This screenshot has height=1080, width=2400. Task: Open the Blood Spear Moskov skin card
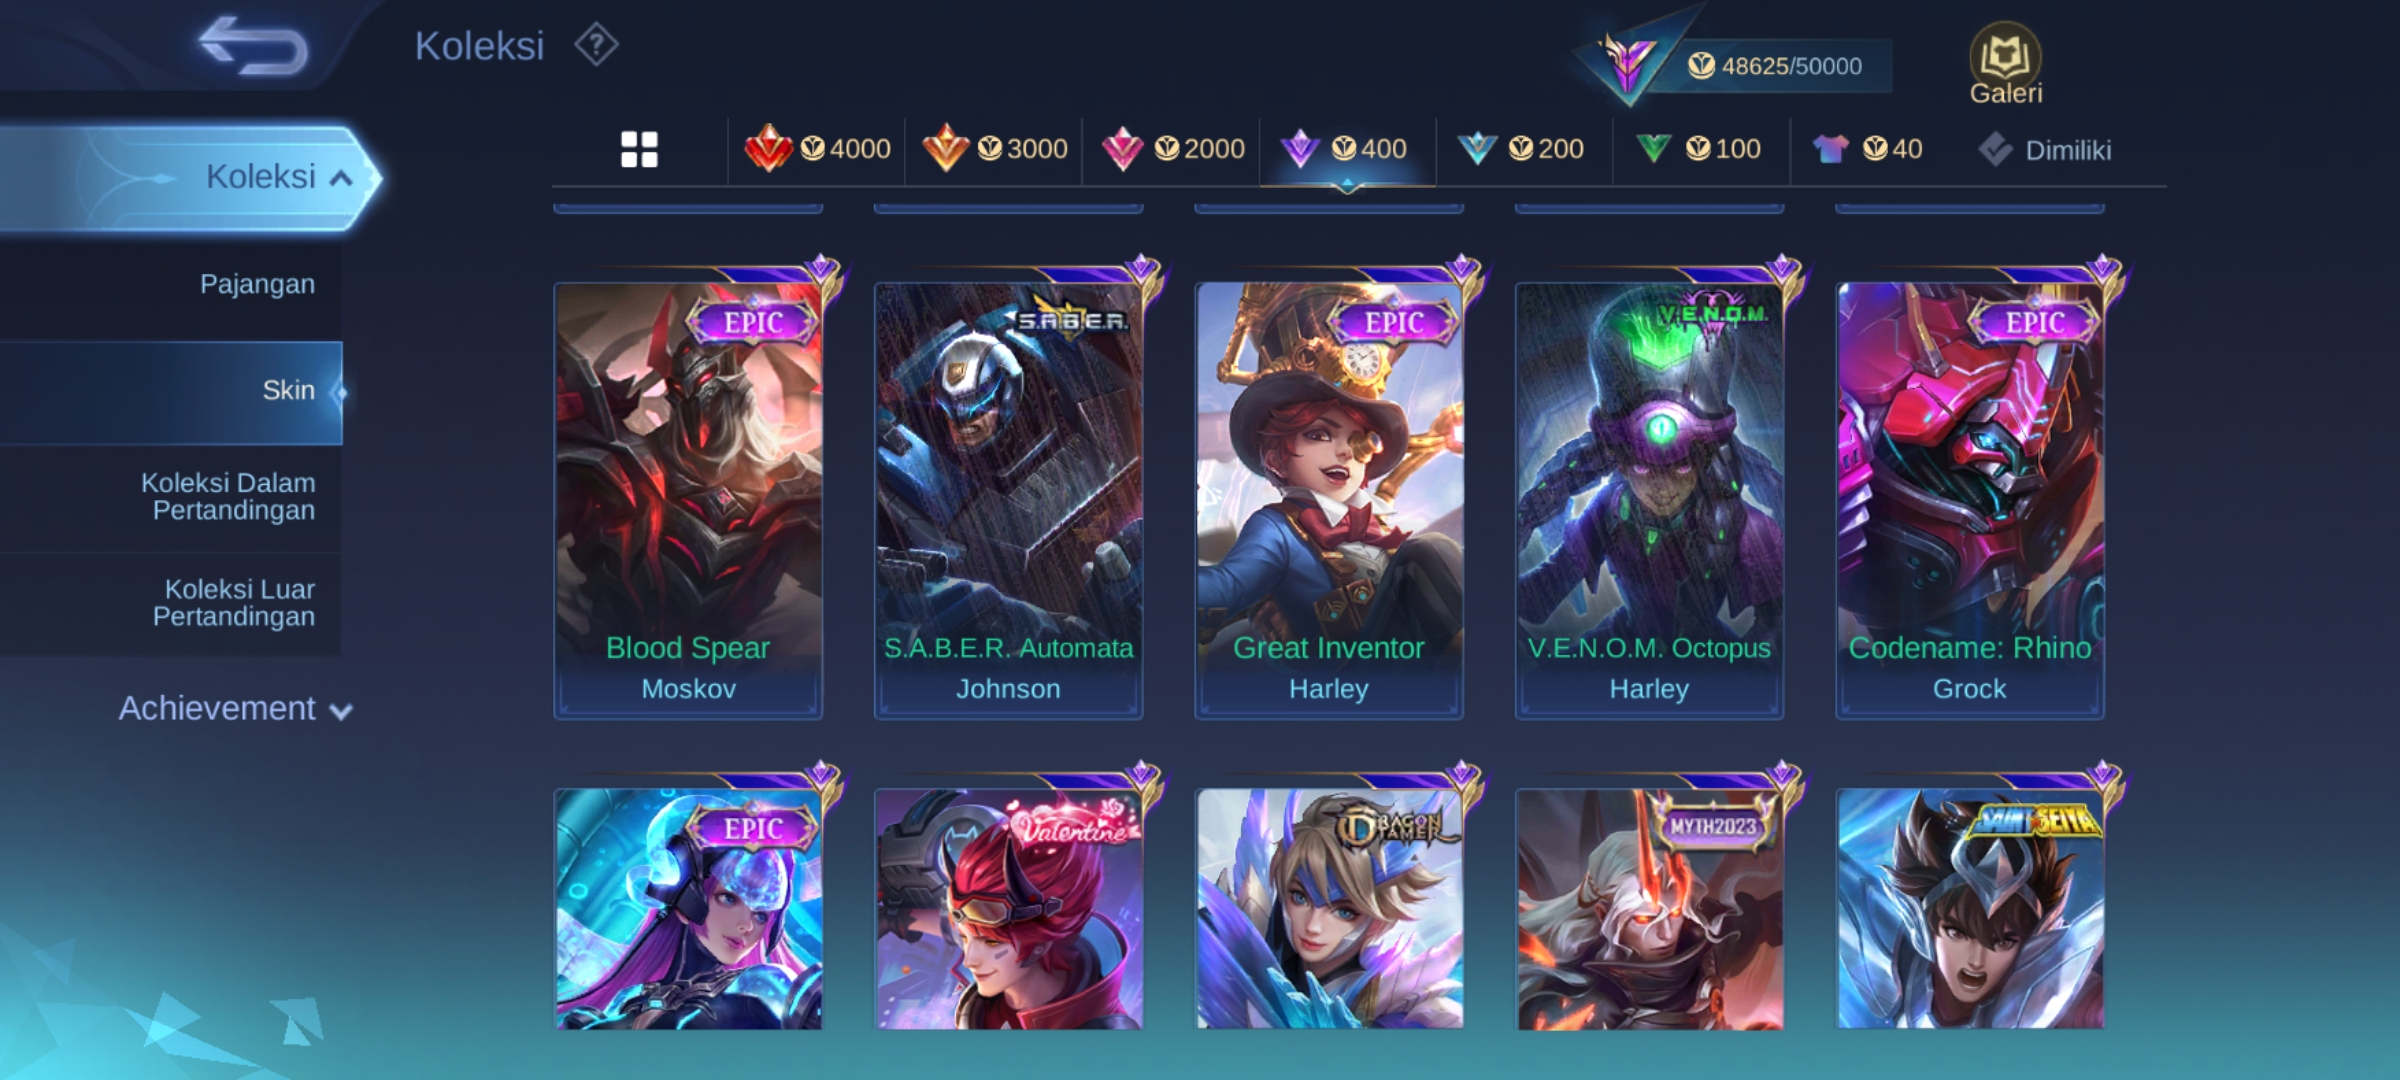(x=688, y=500)
